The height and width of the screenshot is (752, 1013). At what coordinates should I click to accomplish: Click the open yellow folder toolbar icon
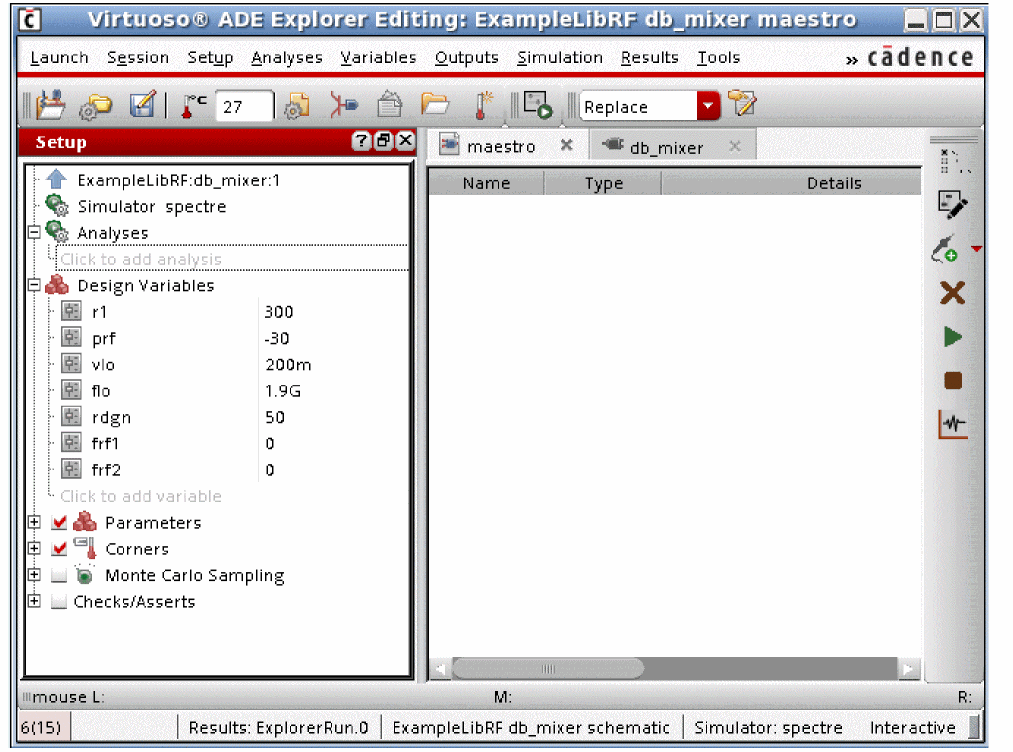(435, 103)
